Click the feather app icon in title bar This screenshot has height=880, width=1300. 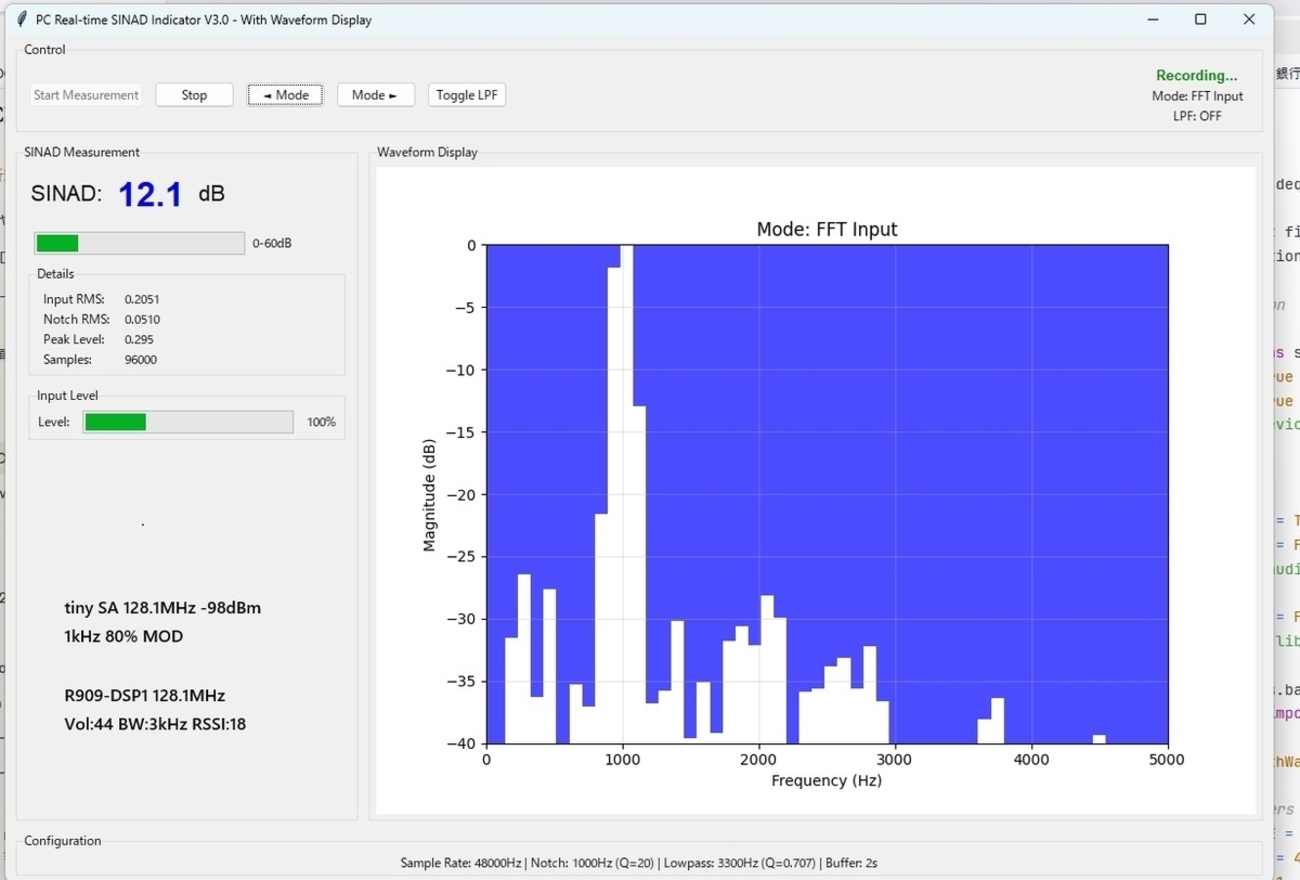pyautogui.click(x=22, y=19)
